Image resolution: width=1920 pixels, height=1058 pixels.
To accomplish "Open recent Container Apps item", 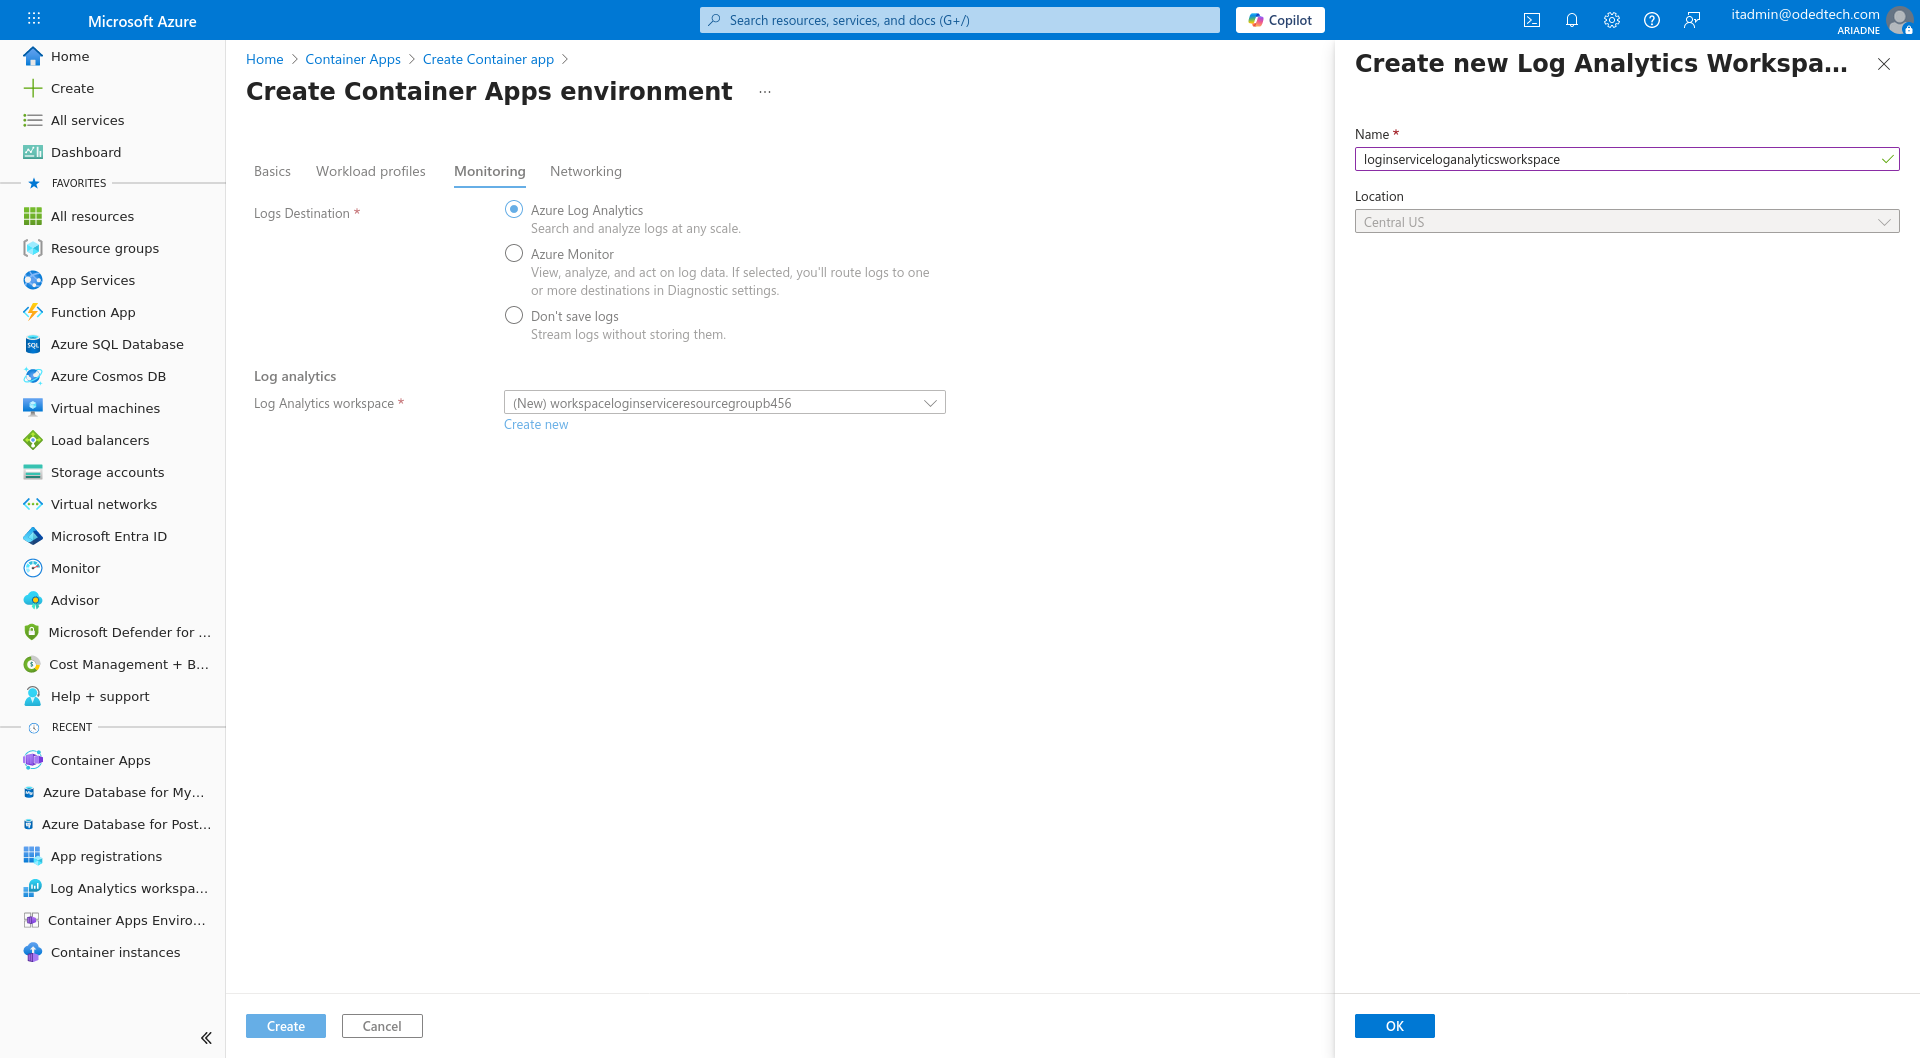I will (x=113, y=760).
